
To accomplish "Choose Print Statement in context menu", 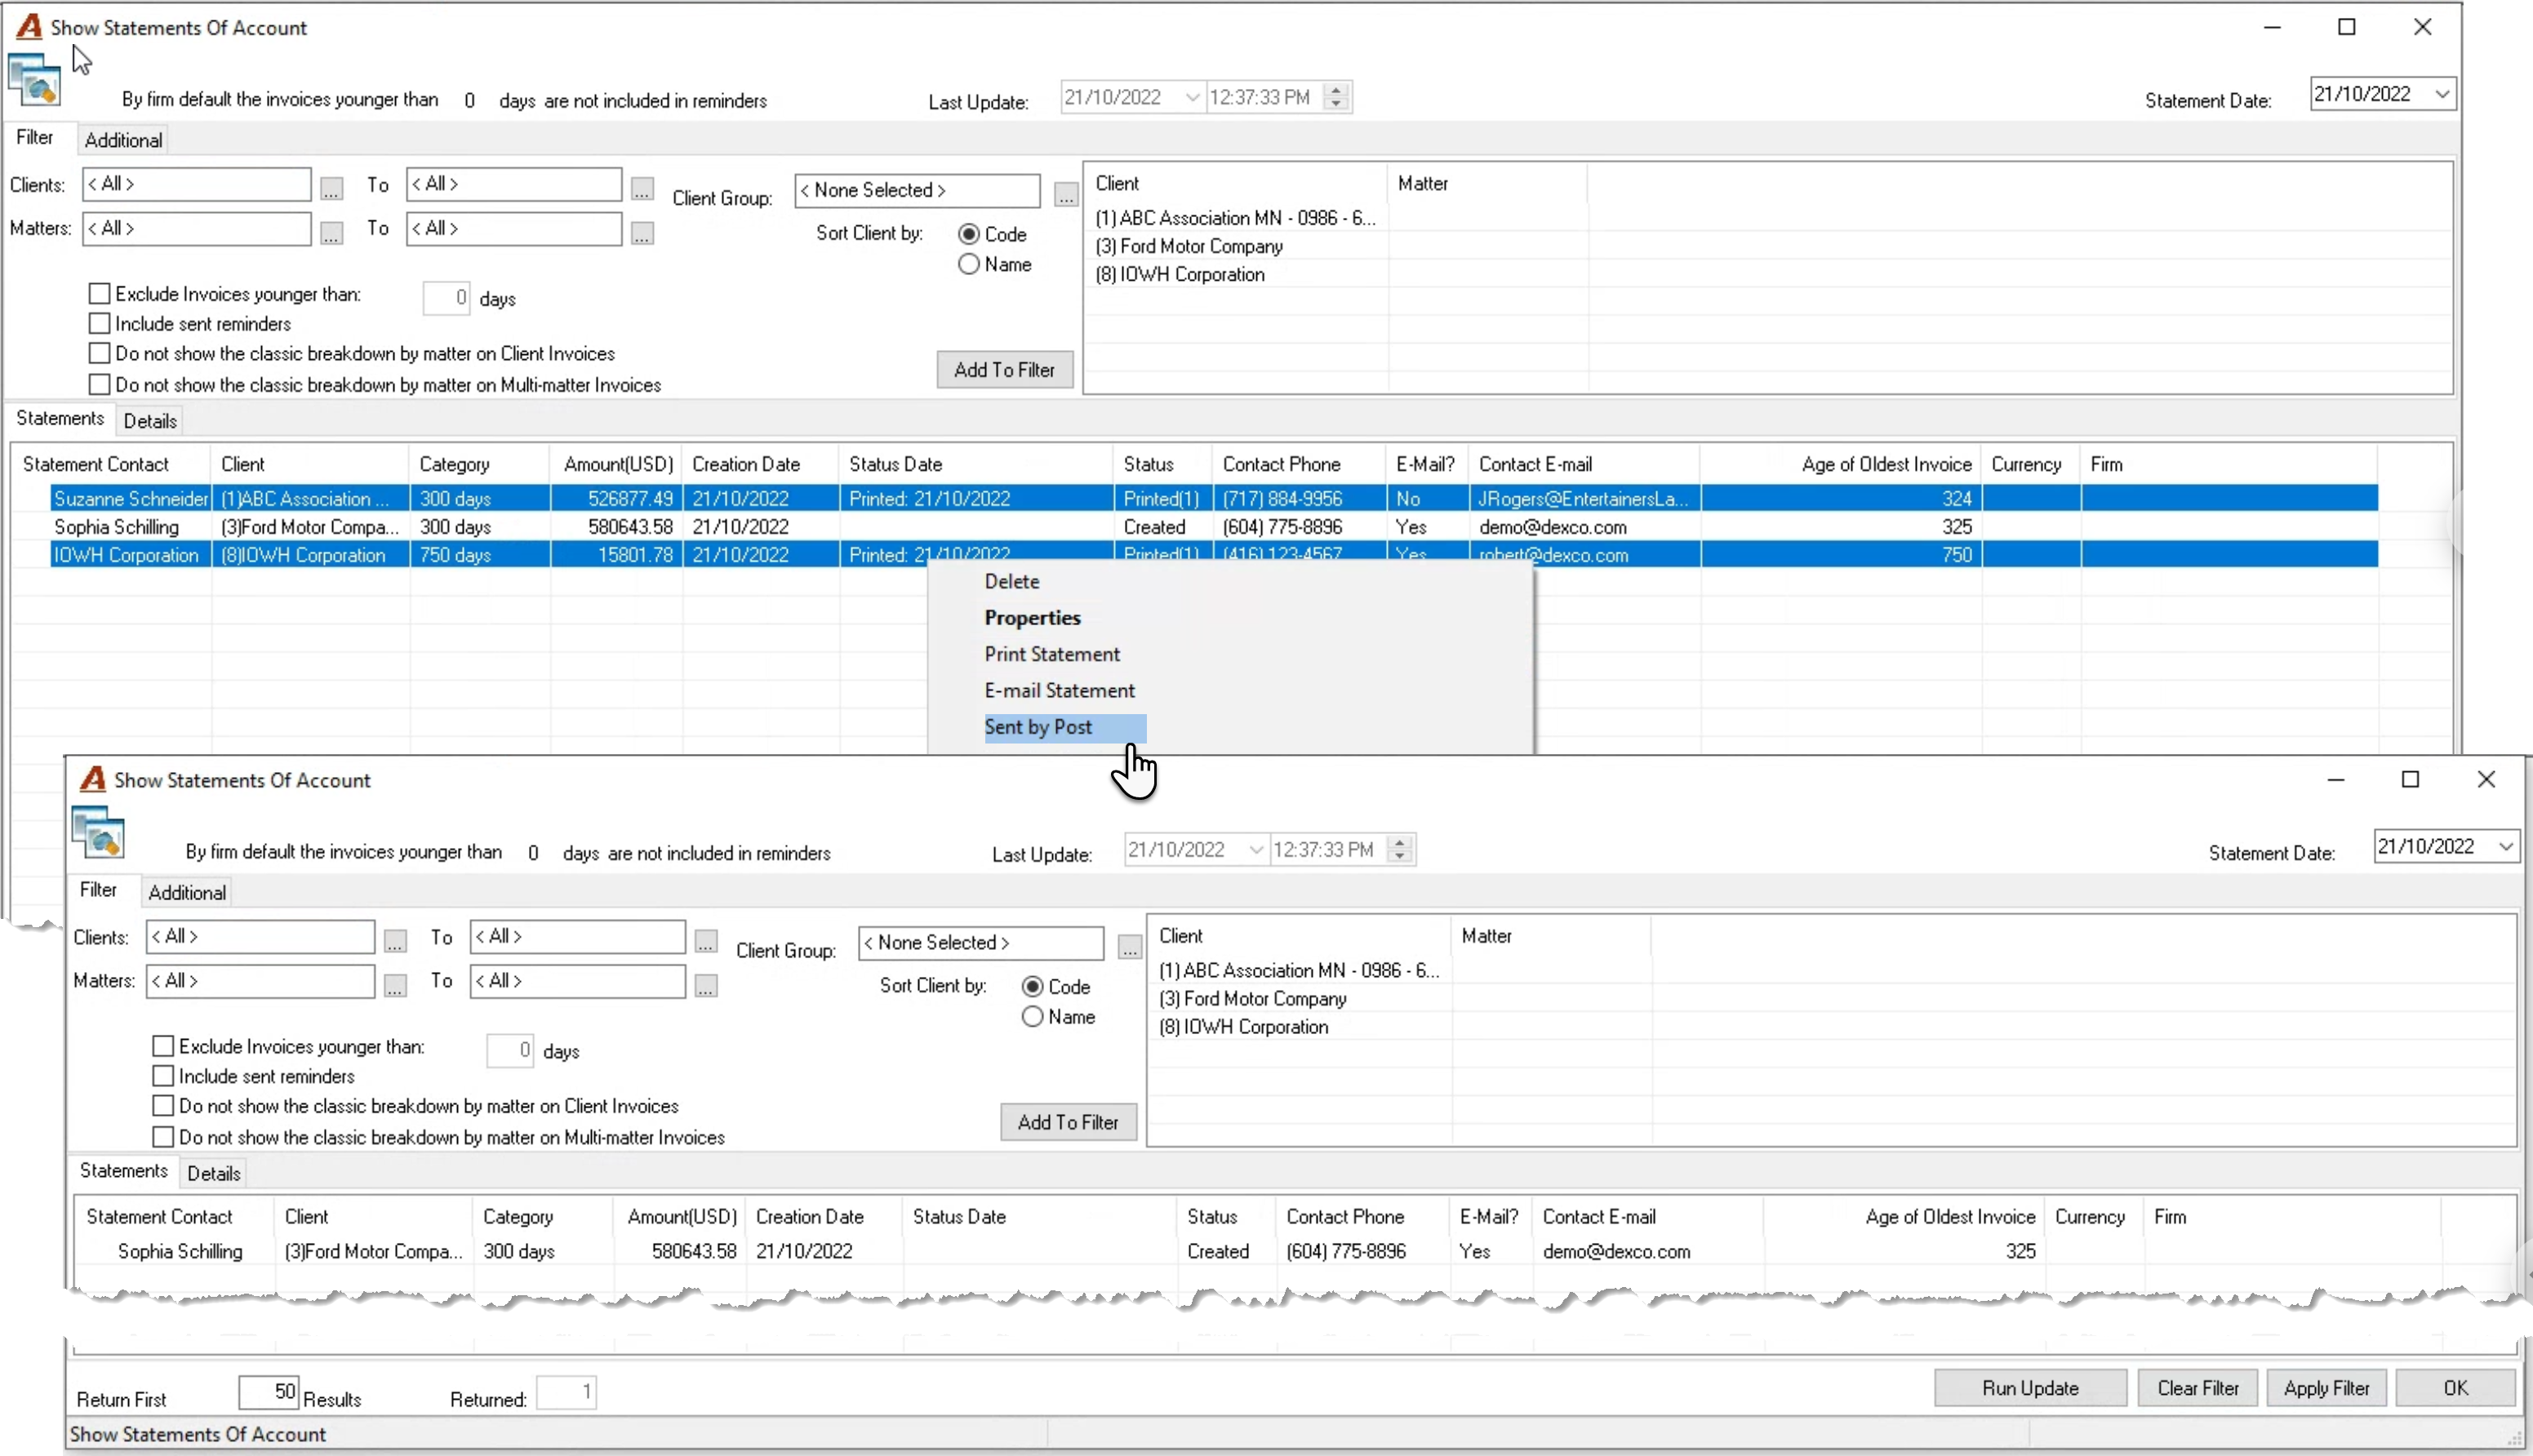I will [x=1052, y=654].
